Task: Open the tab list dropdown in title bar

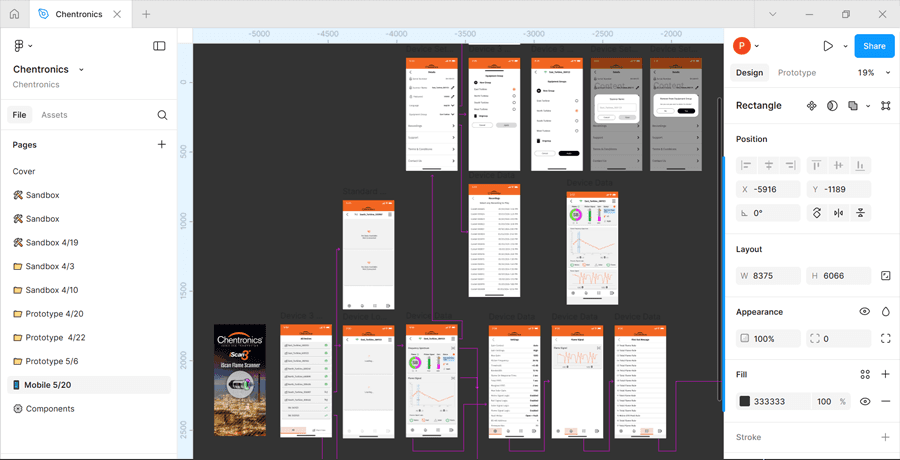Action: pyautogui.click(x=773, y=14)
